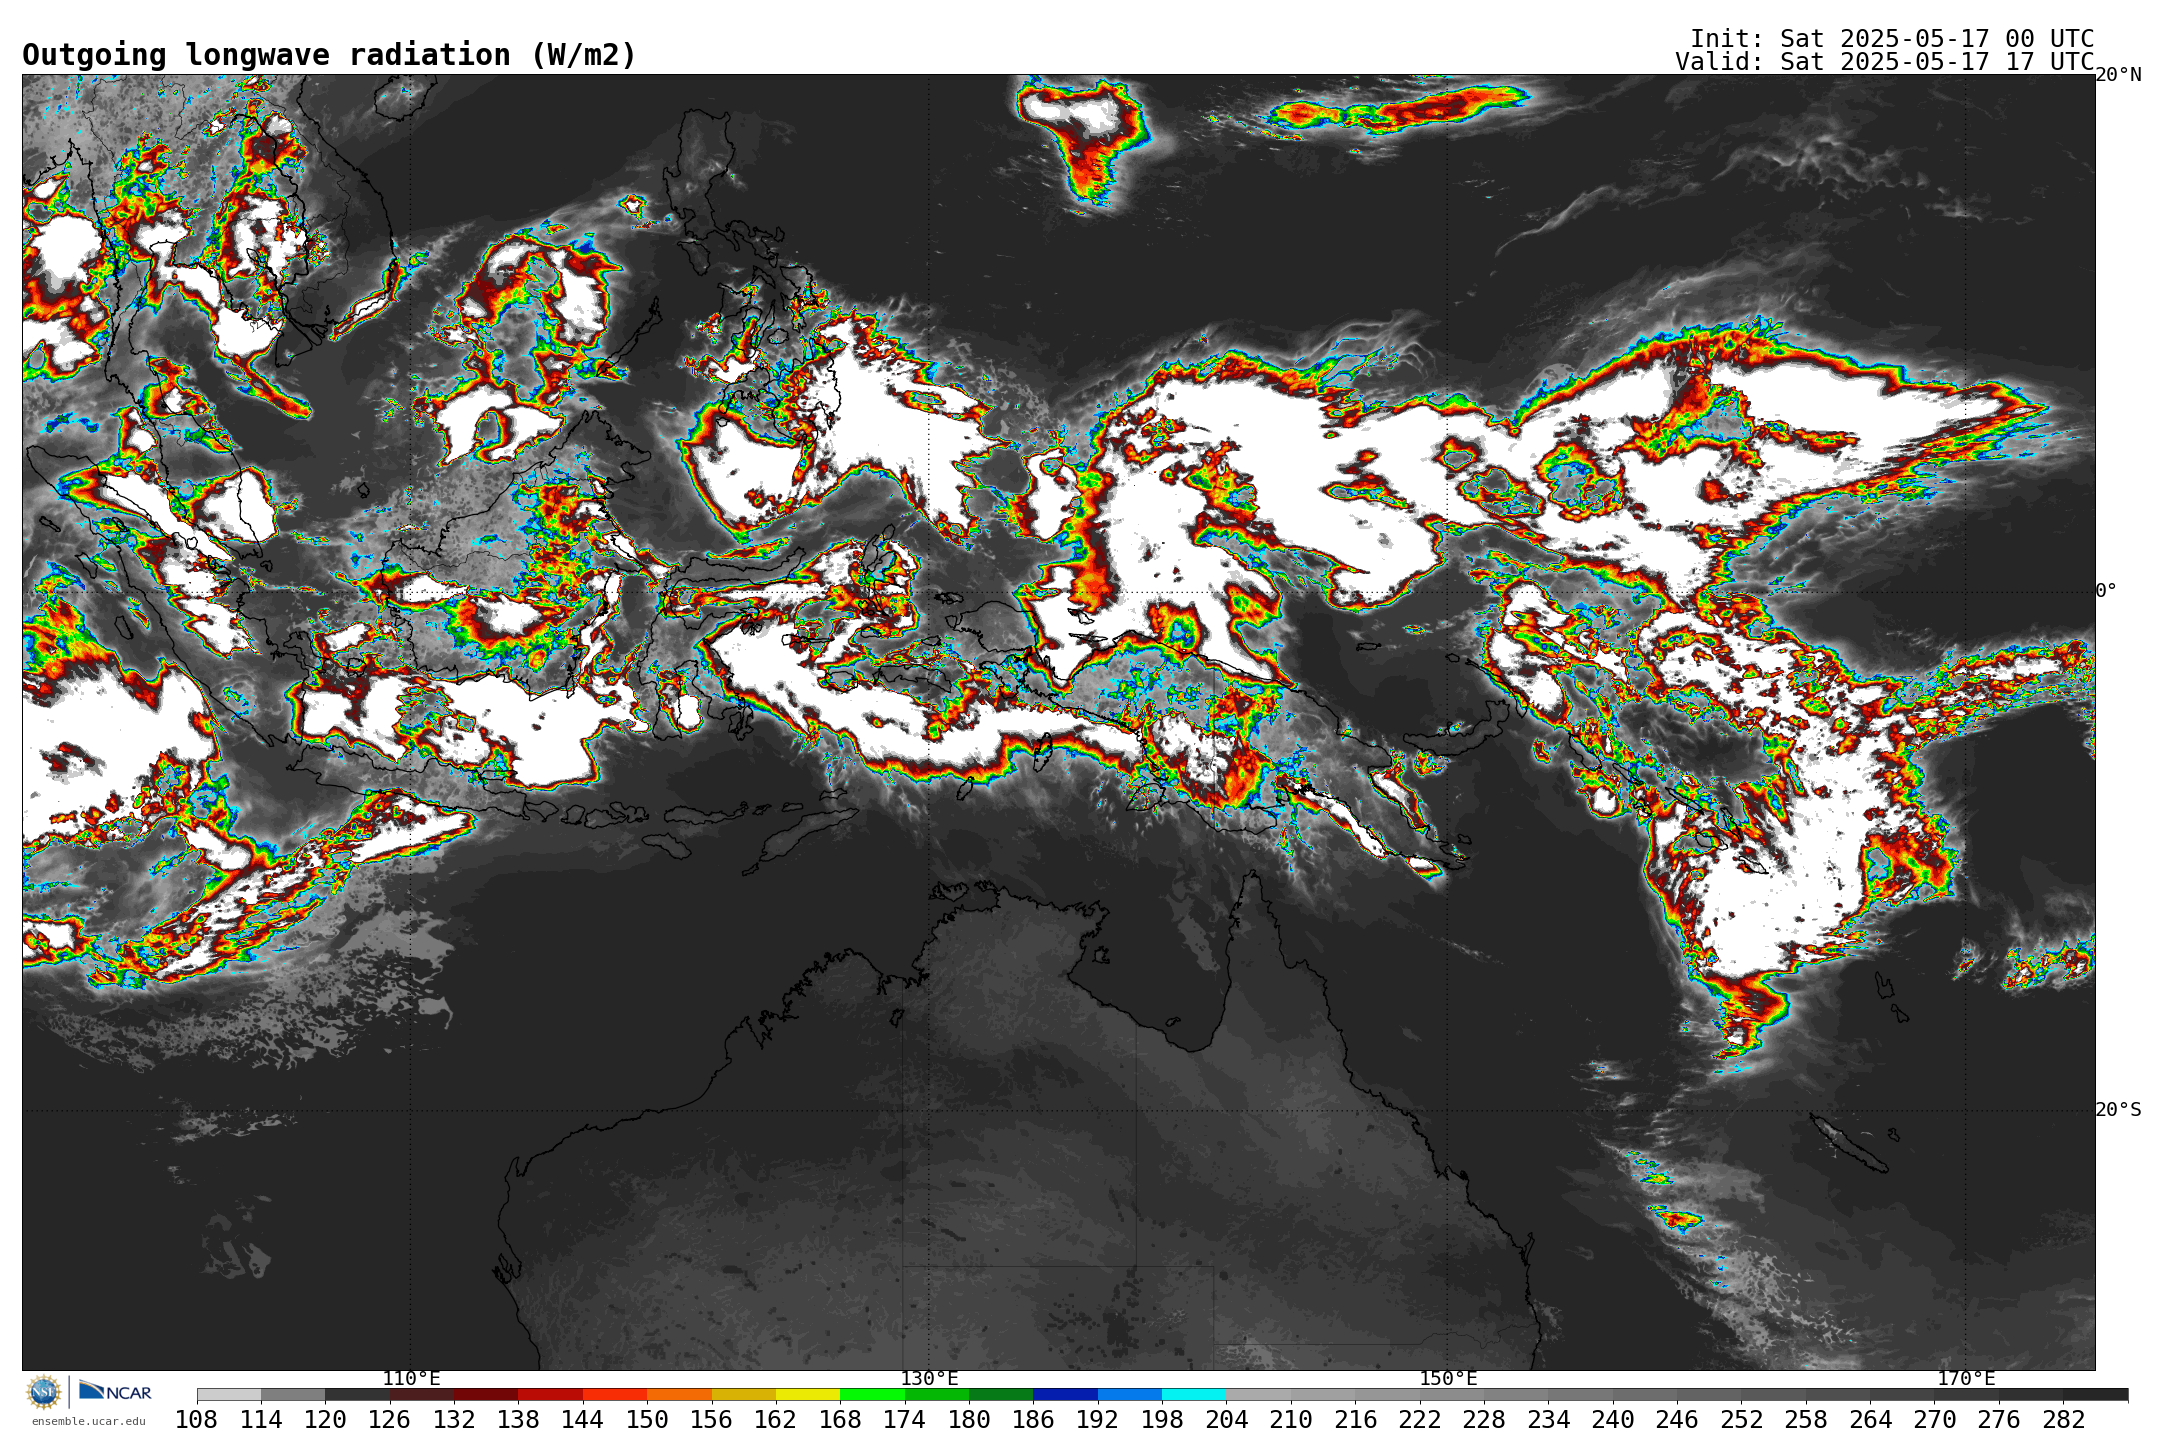Click the 258 colorbar value
Viewport: 2160px width, 1433px height.
(1806, 1419)
